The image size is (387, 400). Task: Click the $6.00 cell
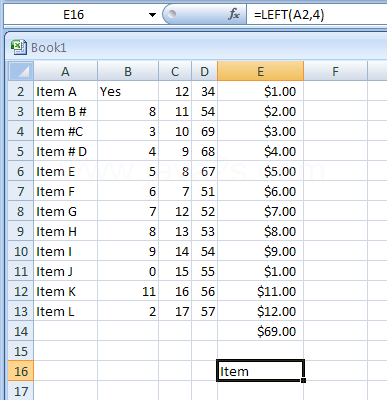coord(261,191)
